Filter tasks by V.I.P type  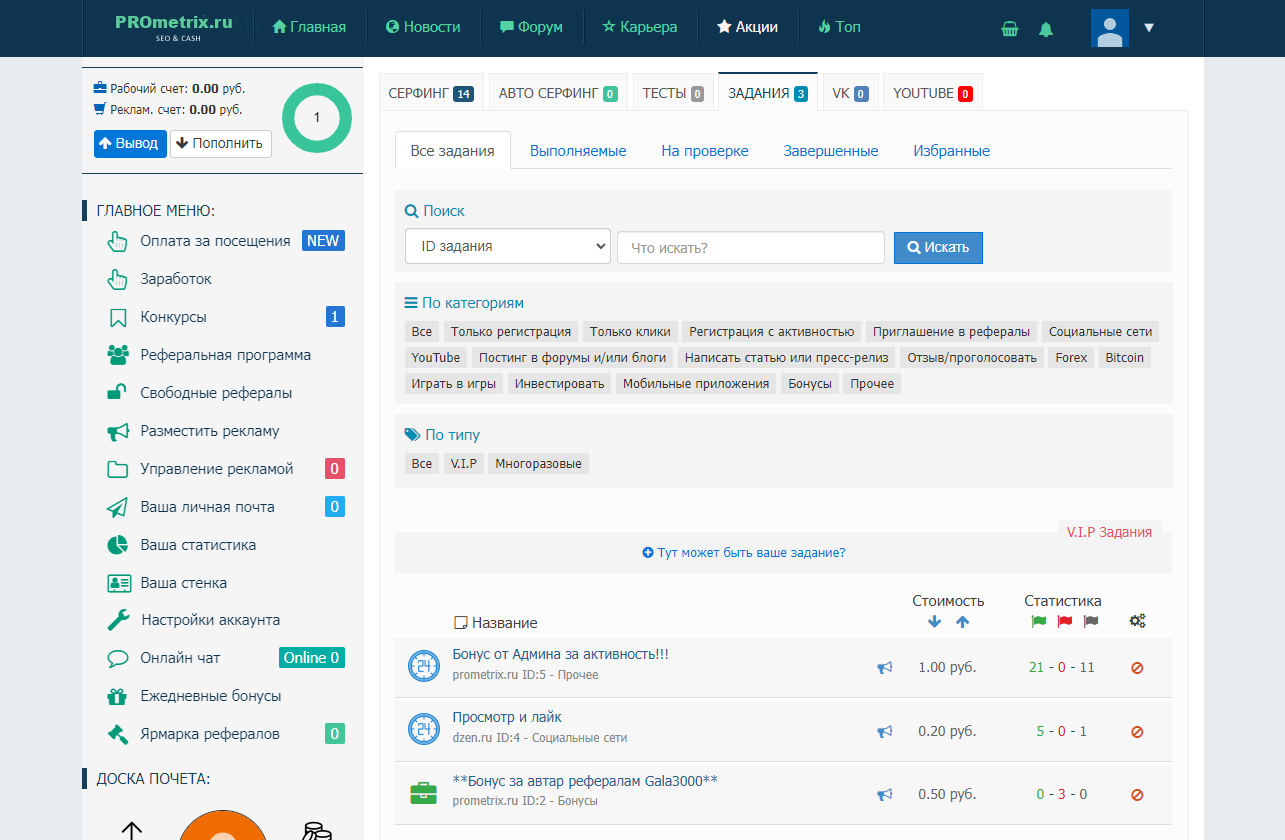(464, 464)
